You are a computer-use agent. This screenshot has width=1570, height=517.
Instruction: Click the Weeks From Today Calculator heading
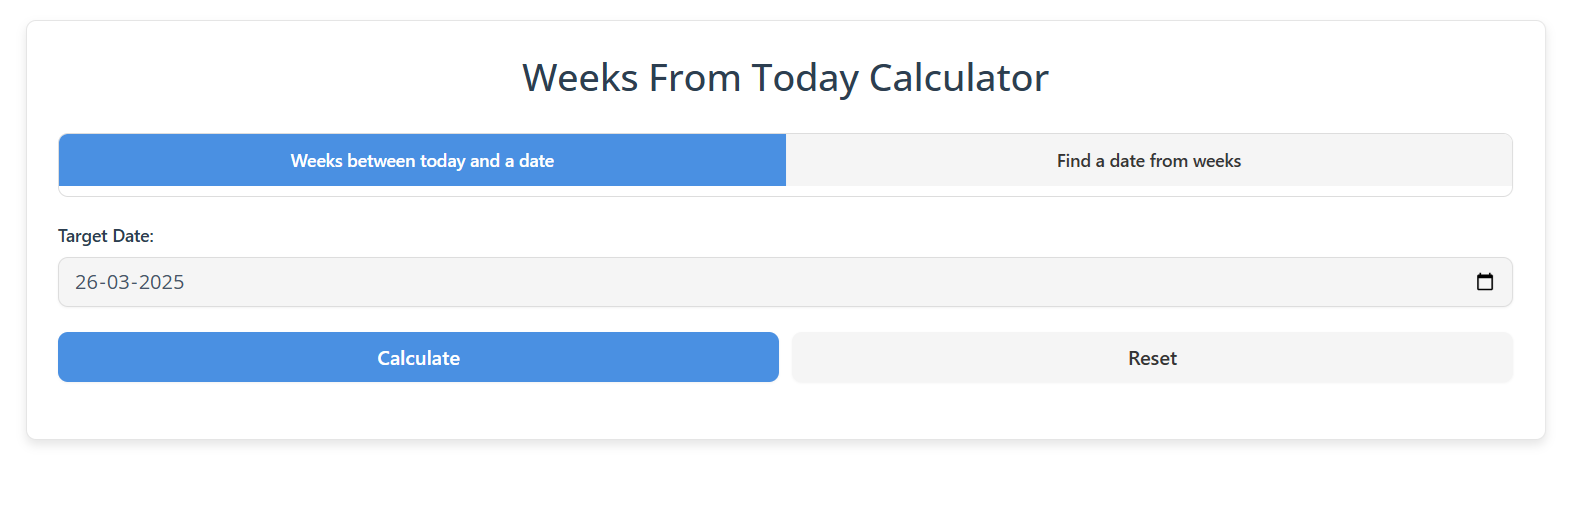[x=785, y=77]
